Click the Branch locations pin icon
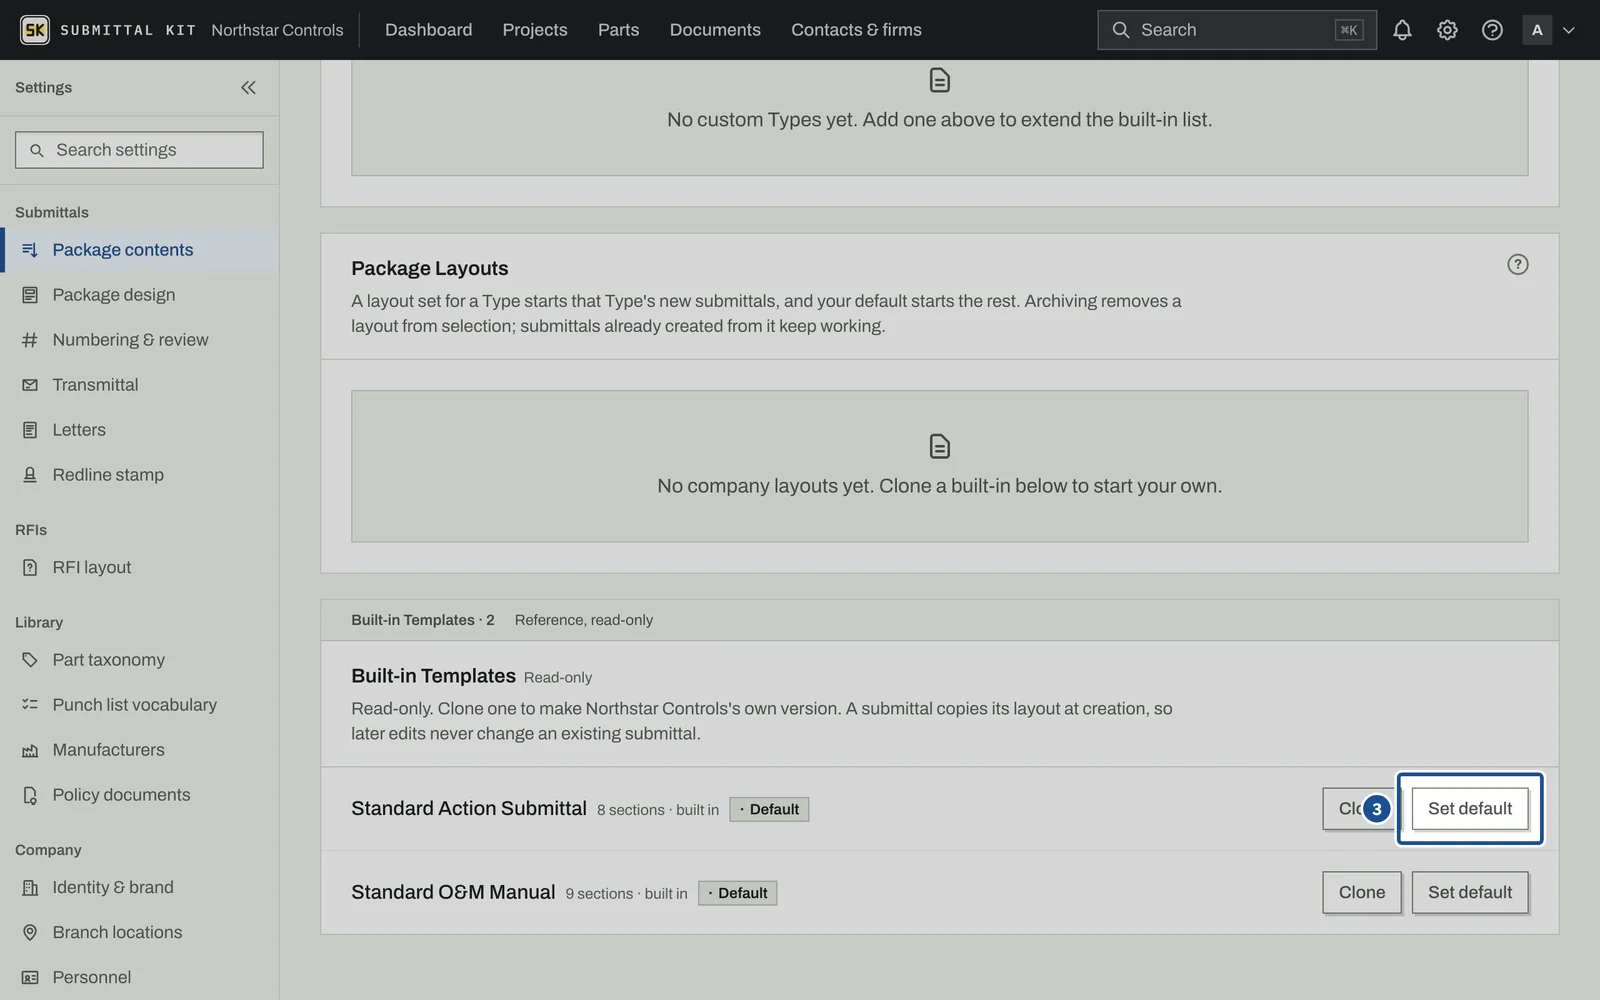This screenshot has height=1000, width=1600. click(x=30, y=932)
